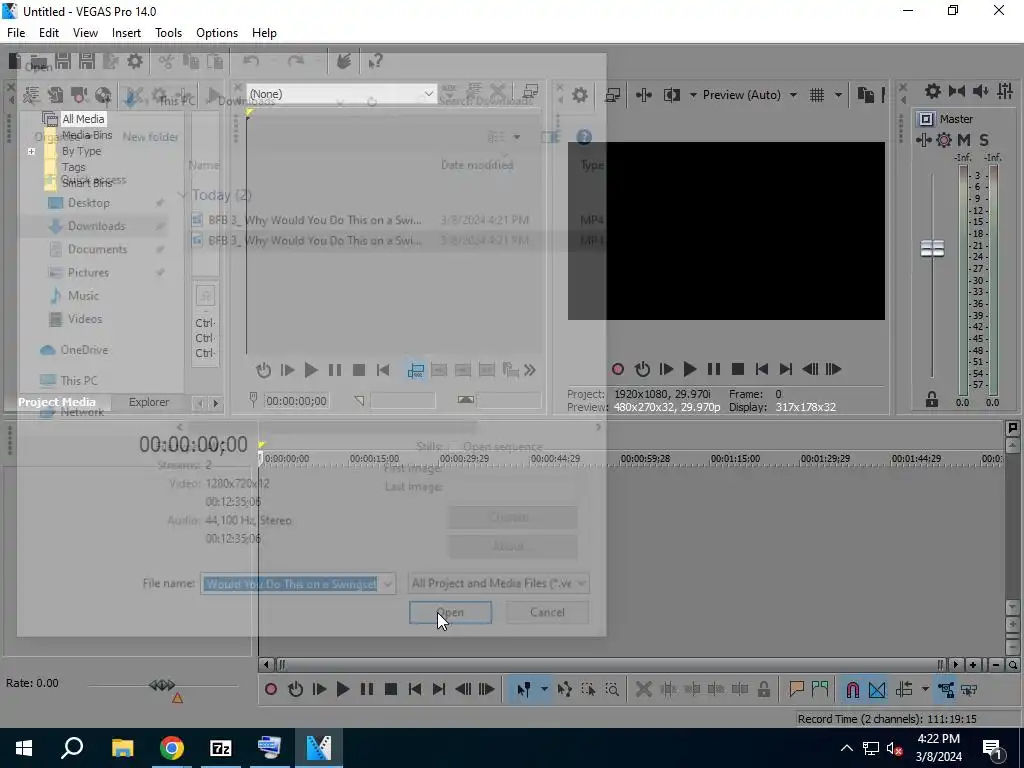
Task: Launch interactive tutorials hand icon
Action: click(344, 61)
